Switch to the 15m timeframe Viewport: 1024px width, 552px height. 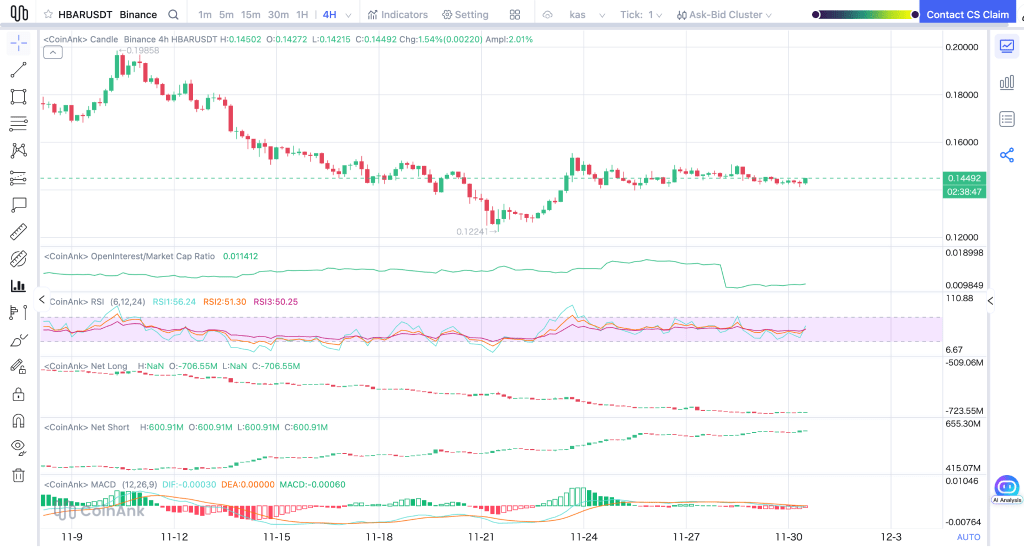(x=250, y=14)
